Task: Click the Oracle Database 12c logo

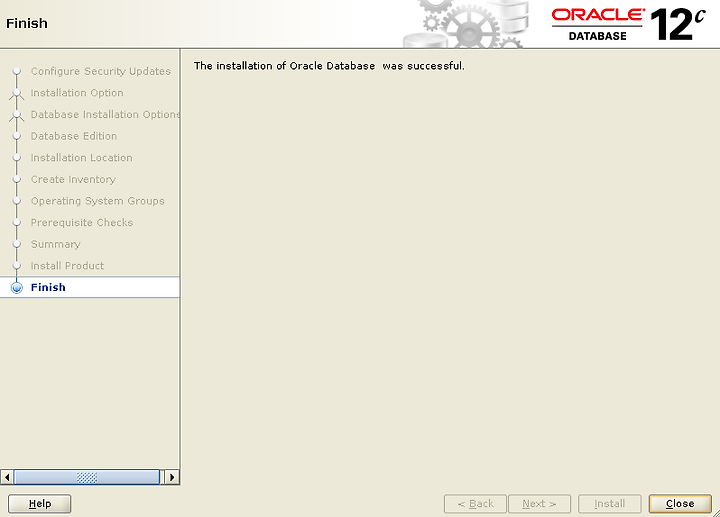Action: [x=628, y=24]
